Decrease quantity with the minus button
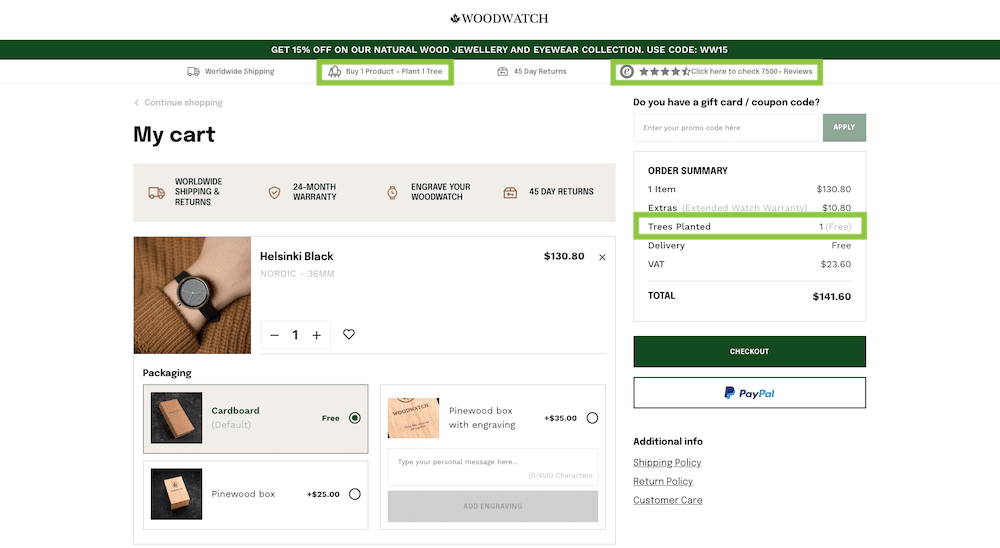Image resolution: width=1000 pixels, height=548 pixels. (274, 335)
